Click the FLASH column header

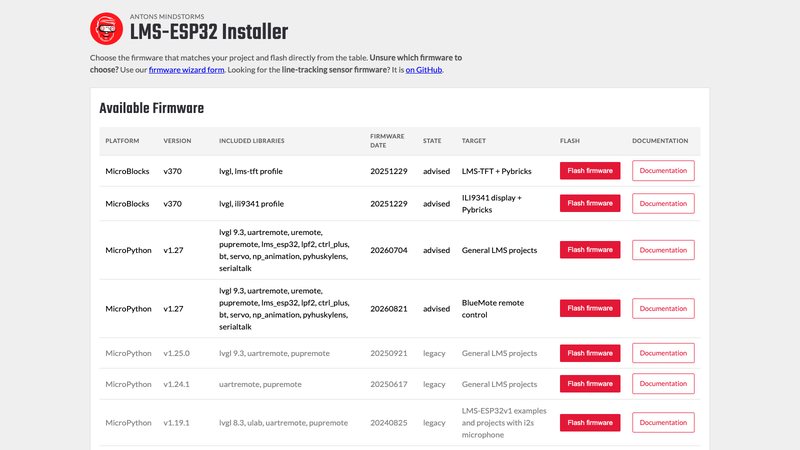tap(569, 141)
